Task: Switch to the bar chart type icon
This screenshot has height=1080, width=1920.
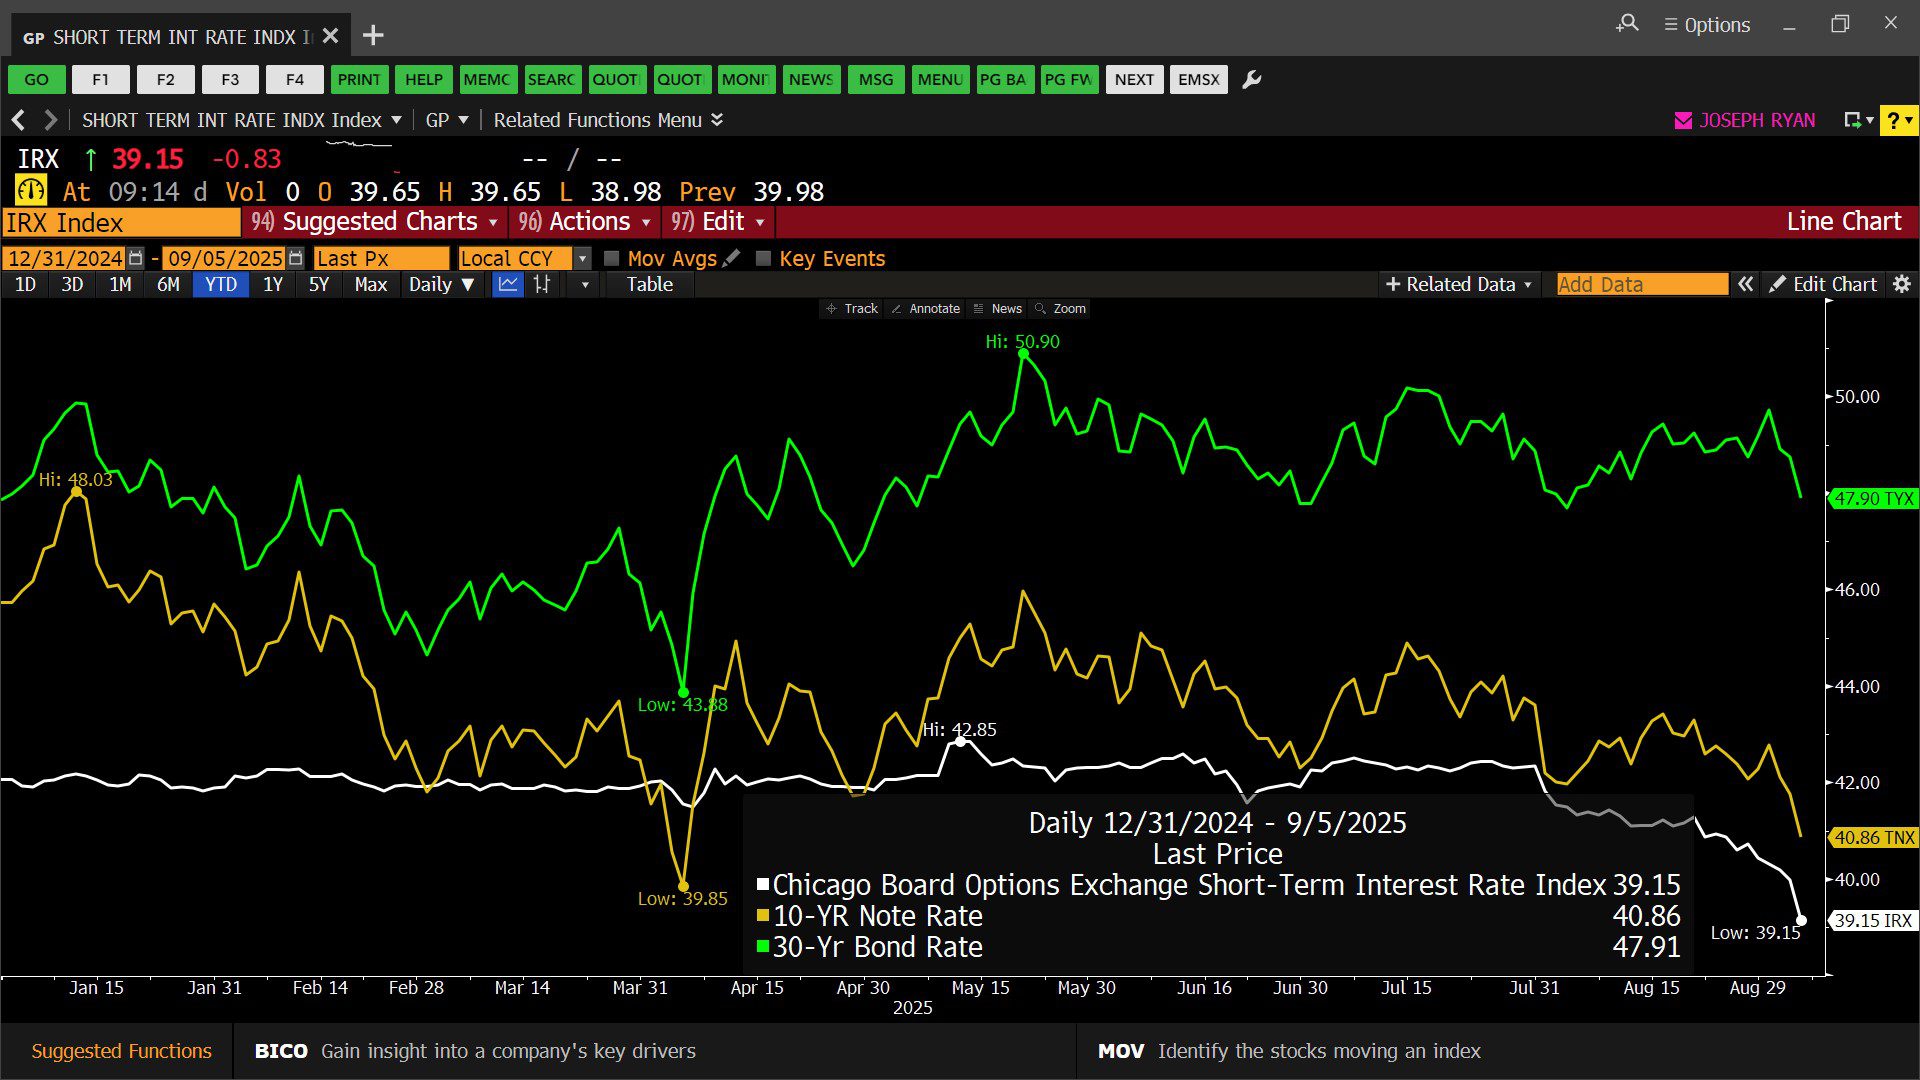Action: pos(542,284)
